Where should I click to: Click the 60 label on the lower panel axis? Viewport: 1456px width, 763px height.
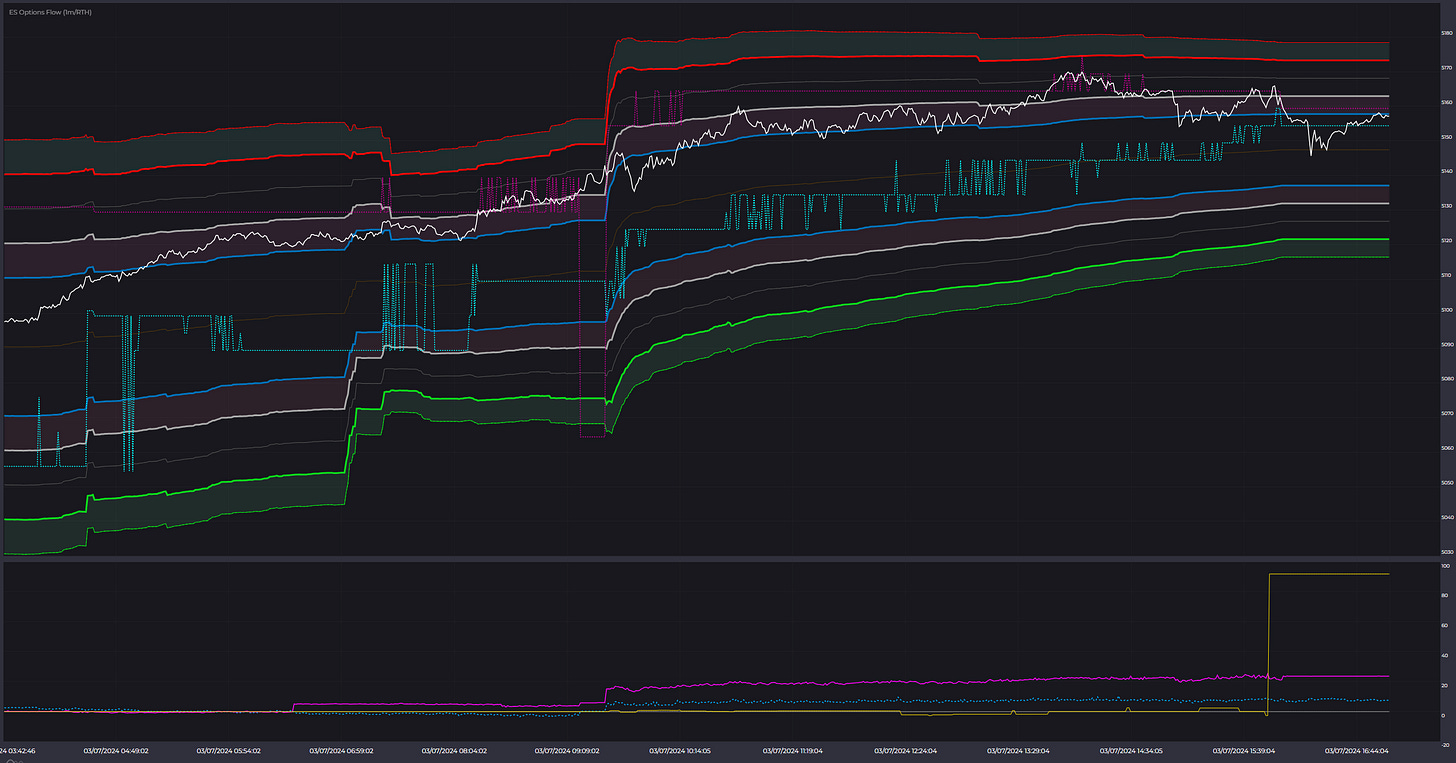coord(1445,626)
